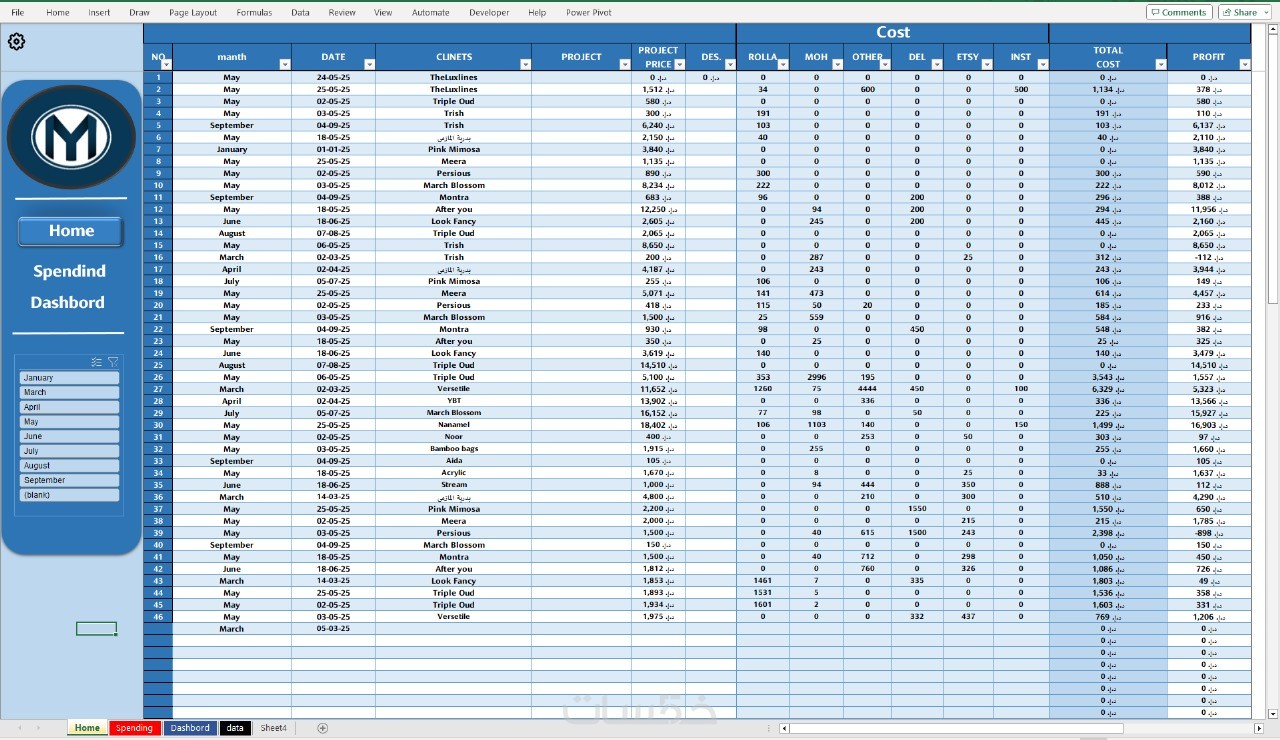This screenshot has width=1280, height=740.
Task: Switch to the Sheet4 tab
Action: click(x=274, y=728)
